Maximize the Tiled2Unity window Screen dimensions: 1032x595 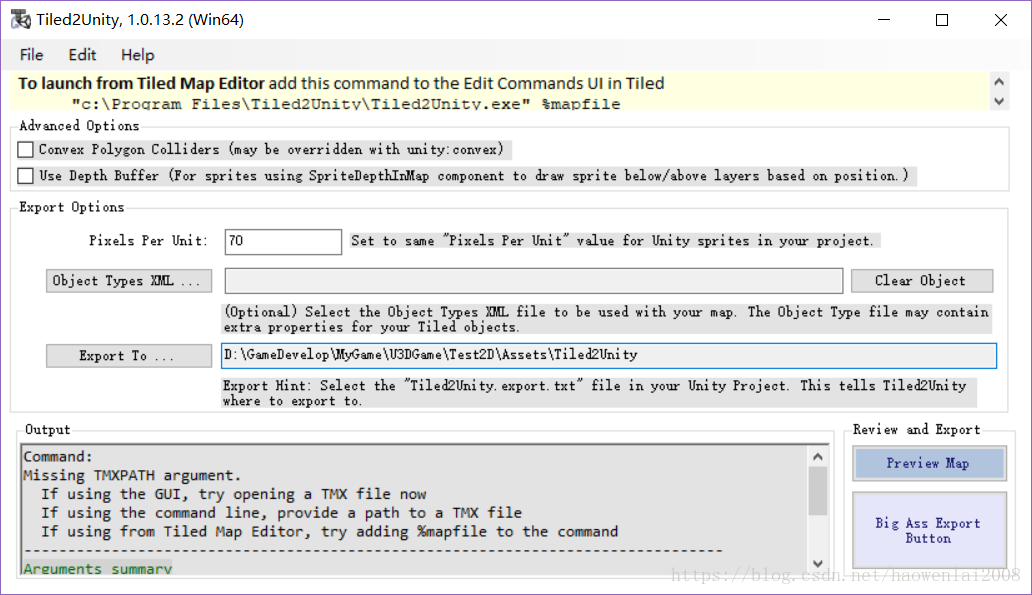tap(942, 20)
